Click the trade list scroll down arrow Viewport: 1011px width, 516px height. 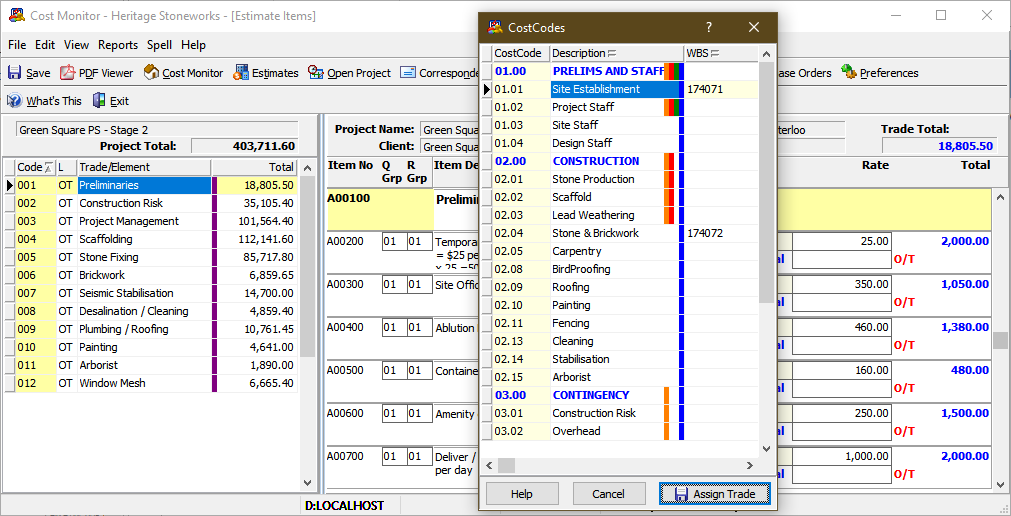308,483
